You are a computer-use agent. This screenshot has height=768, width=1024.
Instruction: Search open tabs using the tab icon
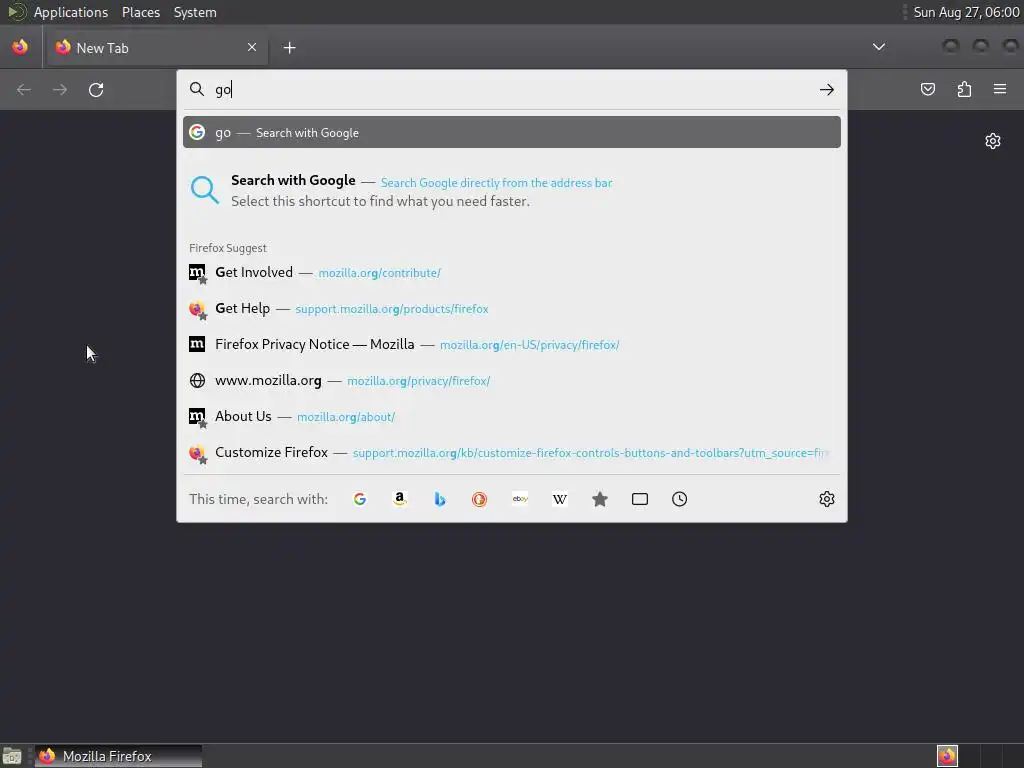640,499
